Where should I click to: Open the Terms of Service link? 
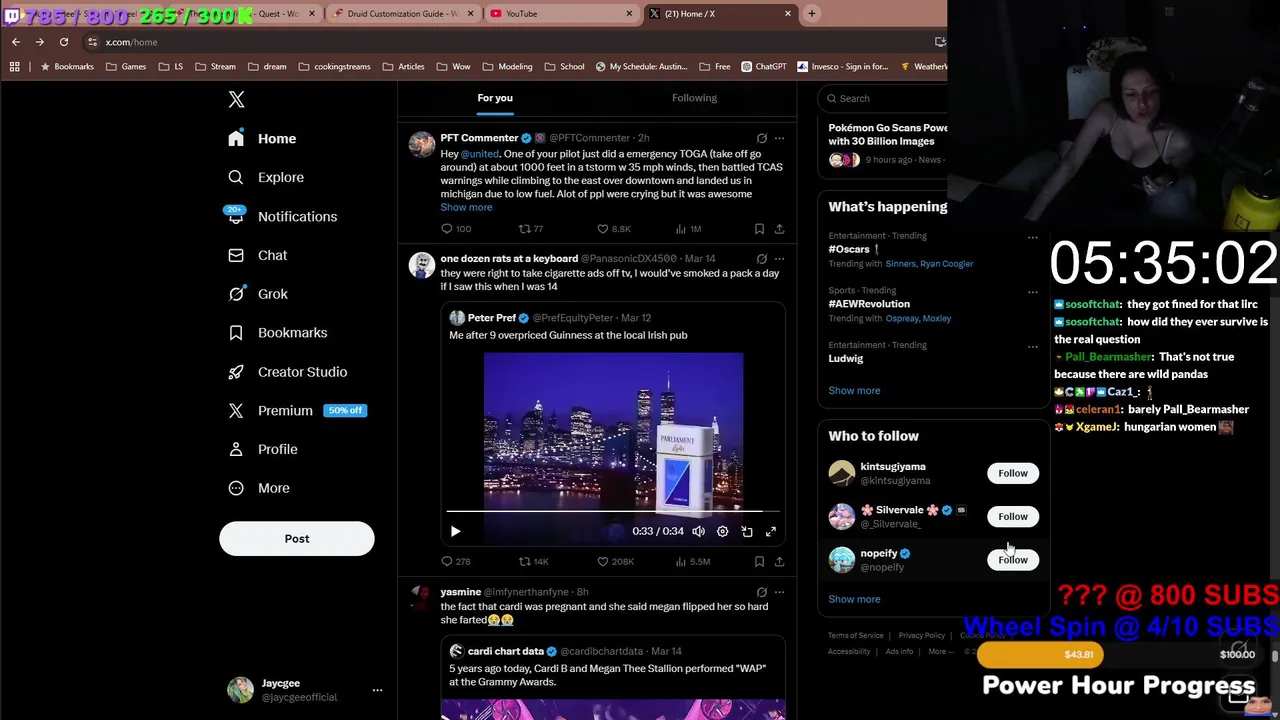click(855, 636)
